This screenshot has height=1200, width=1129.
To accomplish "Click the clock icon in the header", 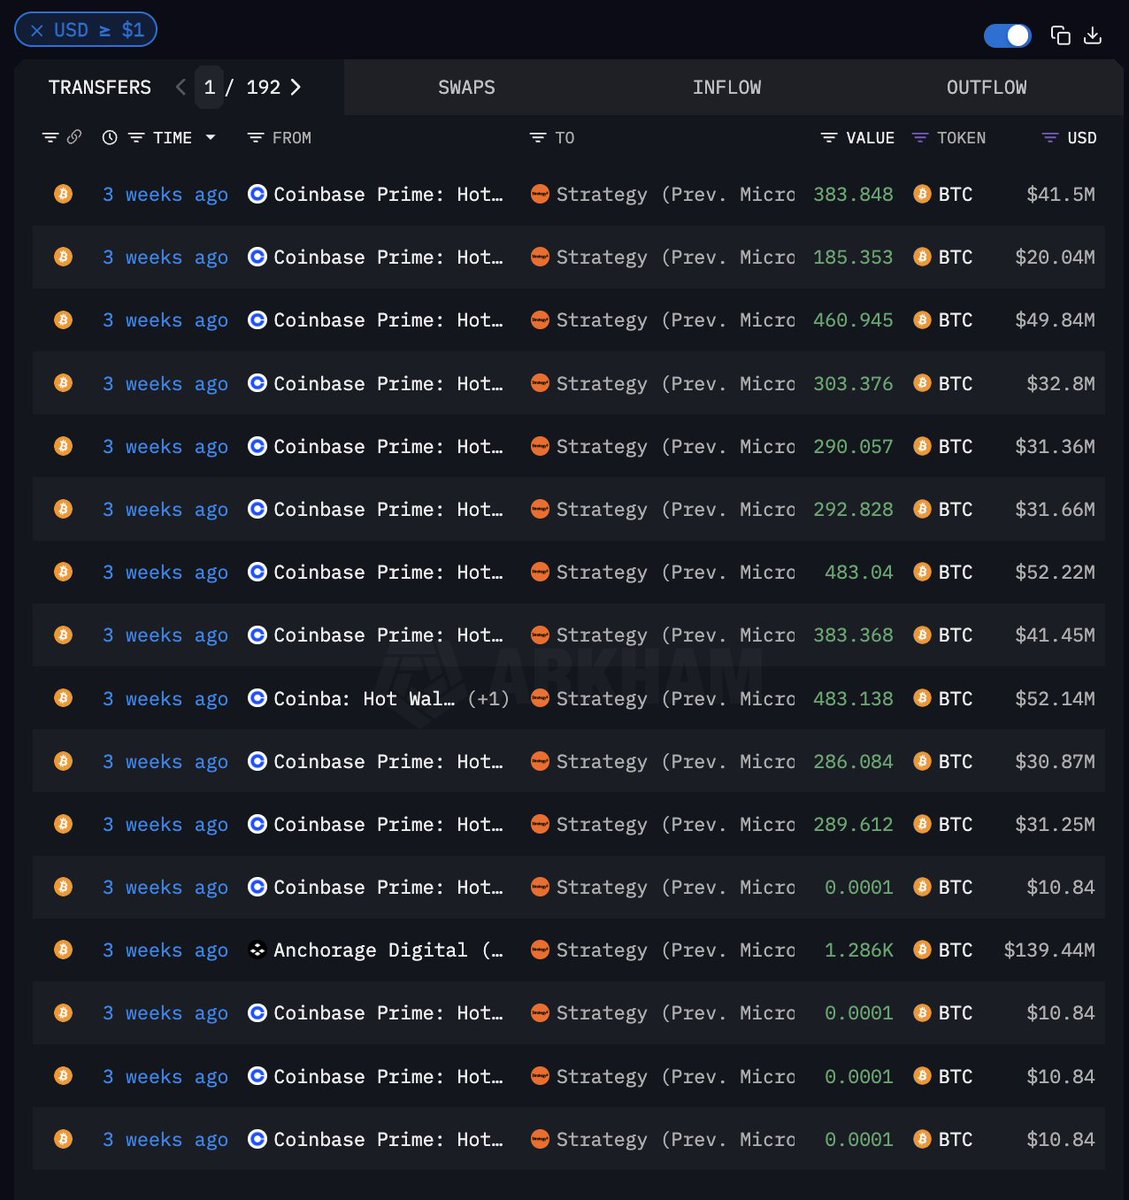I will pyautogui.click(x=110, y=137).
